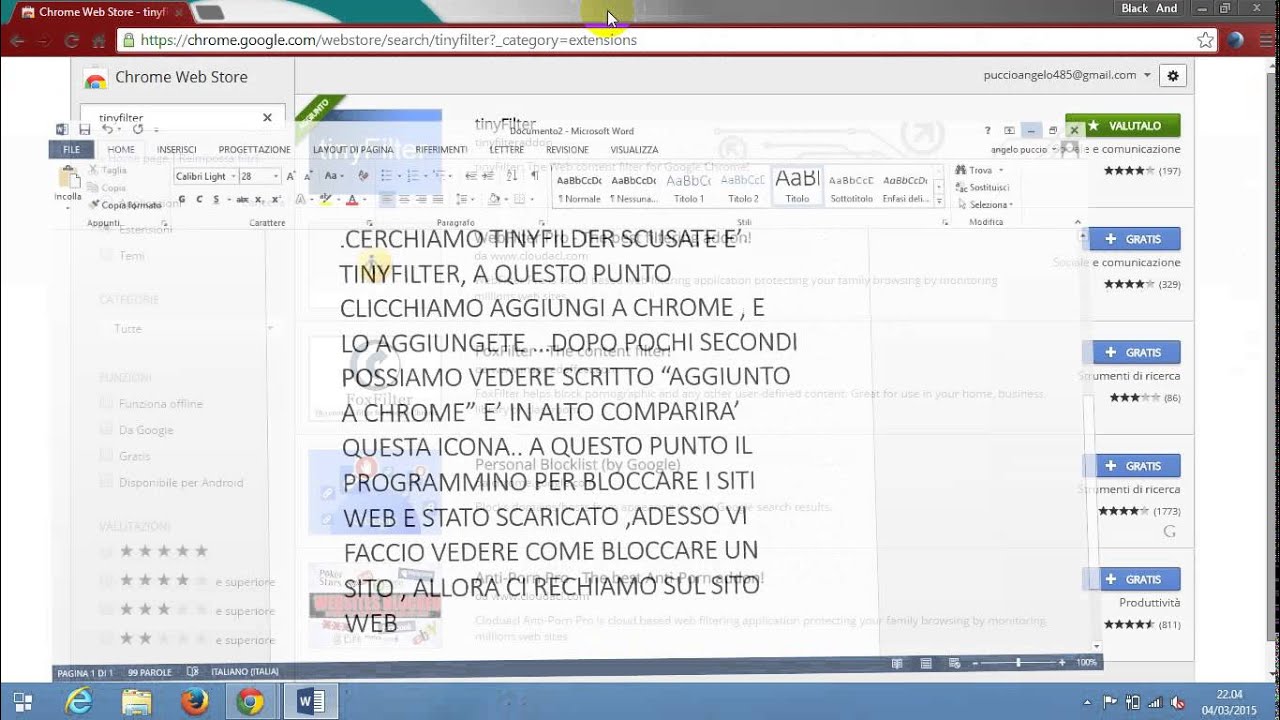Click the green VALUTALO button
This screenshot has width=1280, height=720.
pyautogui.click(x=1123, y=126)
